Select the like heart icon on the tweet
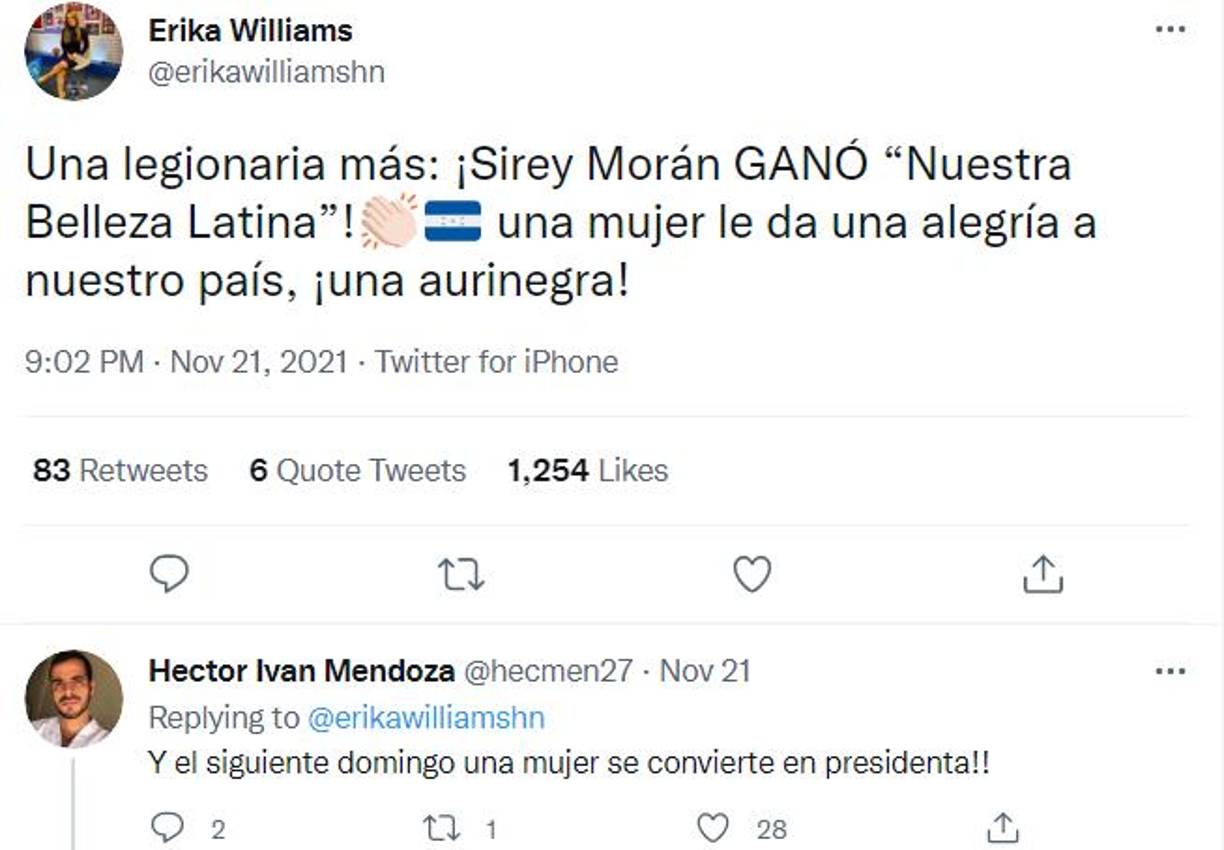Viewport: 1224px width, 850px height. [750, 573]
